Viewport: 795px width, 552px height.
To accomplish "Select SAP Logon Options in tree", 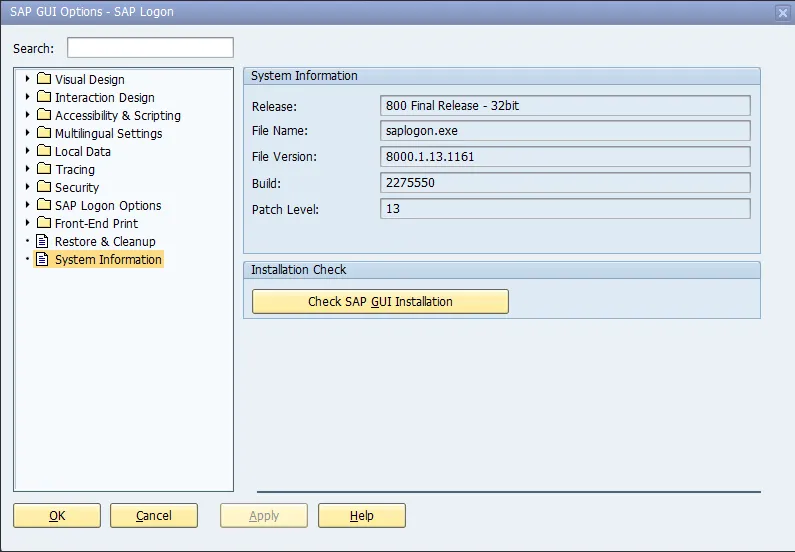I will tap(108, 205).
